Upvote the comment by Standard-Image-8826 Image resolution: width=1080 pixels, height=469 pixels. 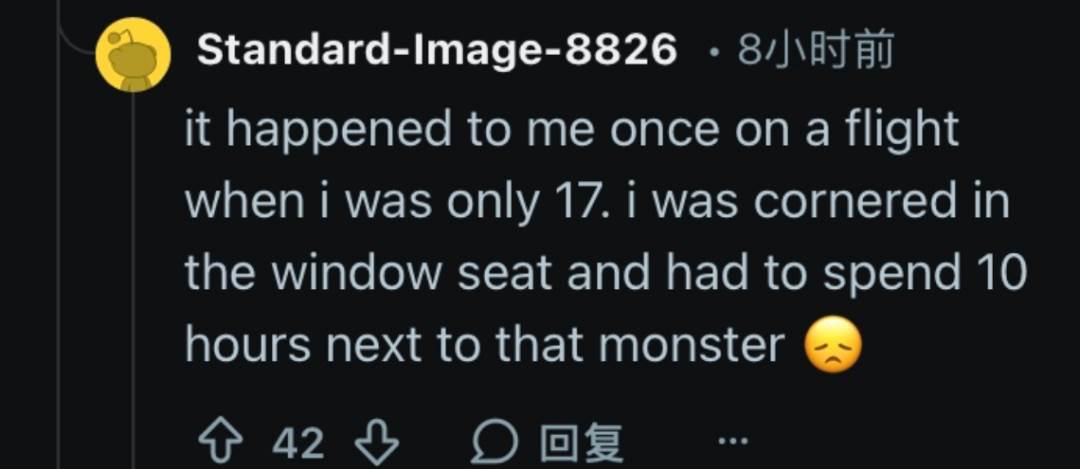tap(224, 441)
